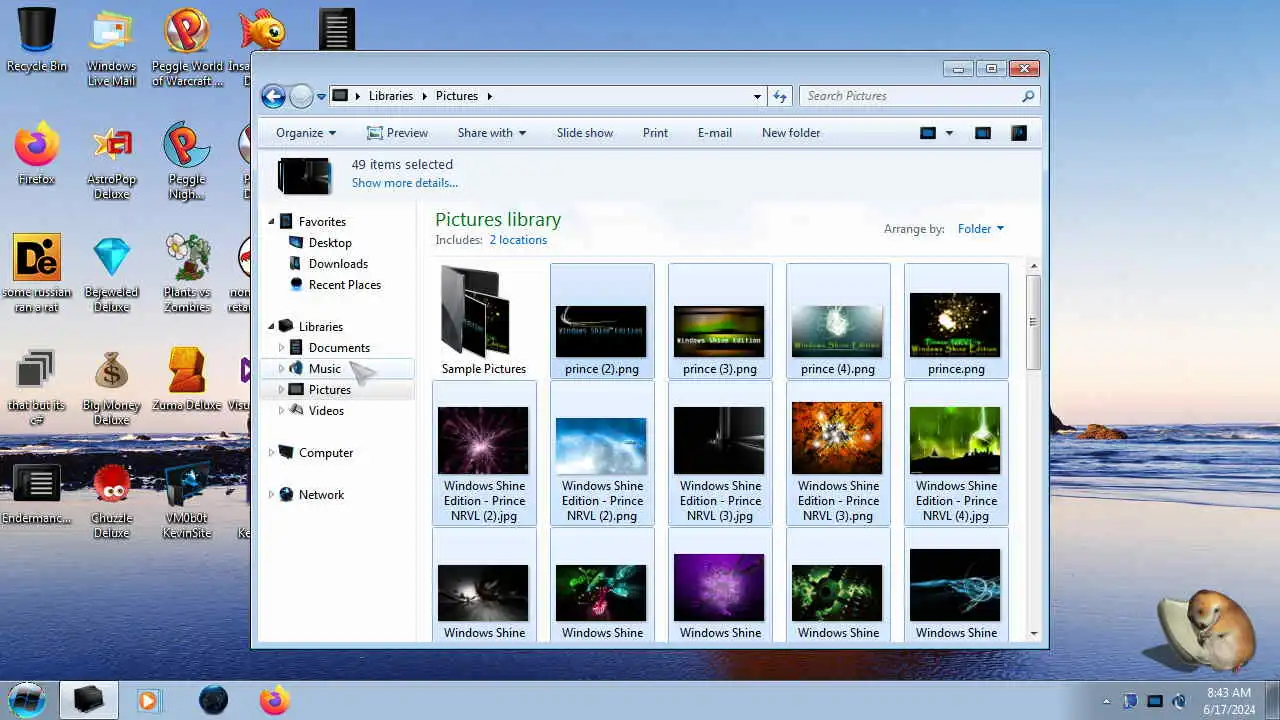Screen dimensions: 1280x720
Task: Click Explorer's Forward arrow button
Action: click(301, 96)
